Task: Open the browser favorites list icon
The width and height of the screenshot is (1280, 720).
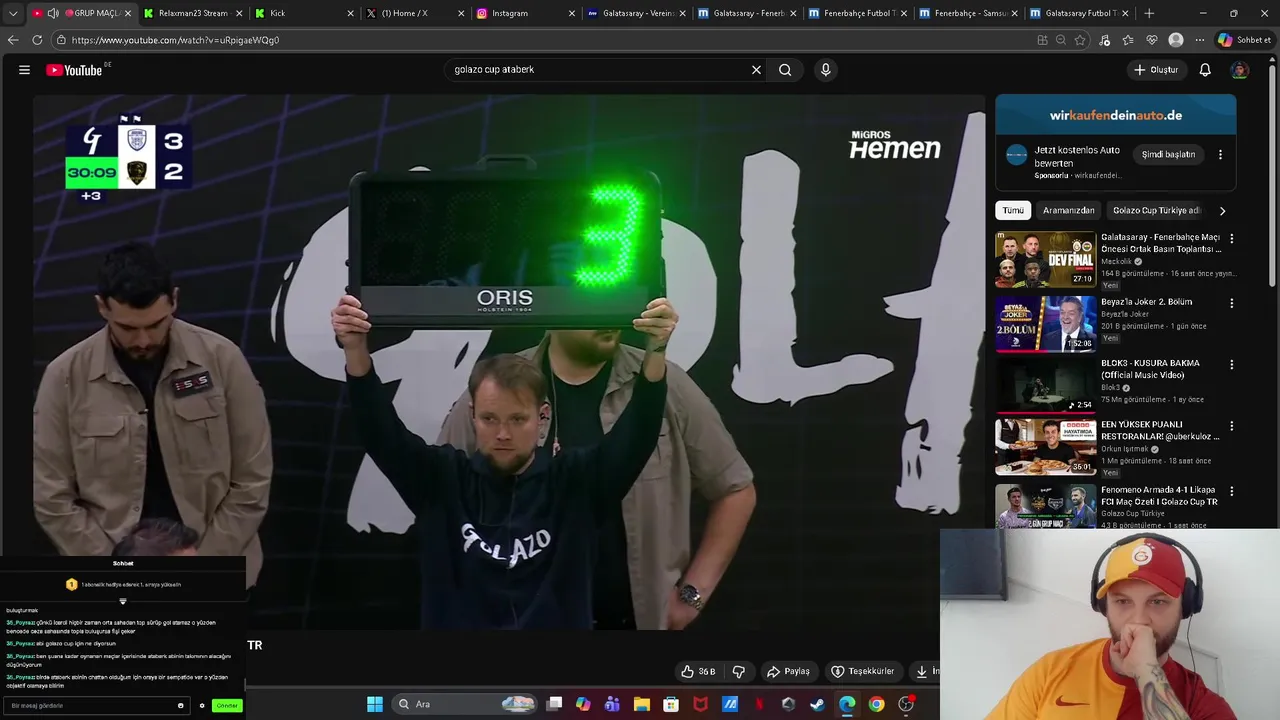Action: 1128,40
